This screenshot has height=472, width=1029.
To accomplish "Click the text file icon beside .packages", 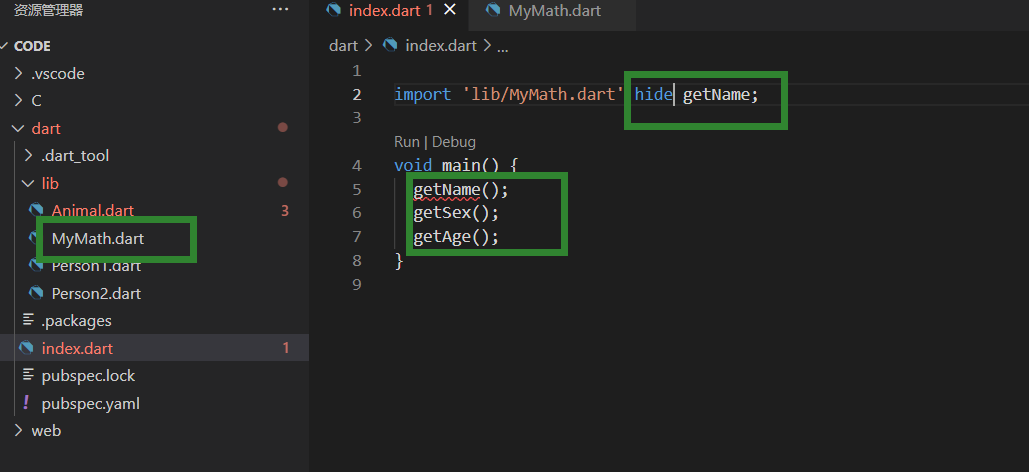I will 28,320.
